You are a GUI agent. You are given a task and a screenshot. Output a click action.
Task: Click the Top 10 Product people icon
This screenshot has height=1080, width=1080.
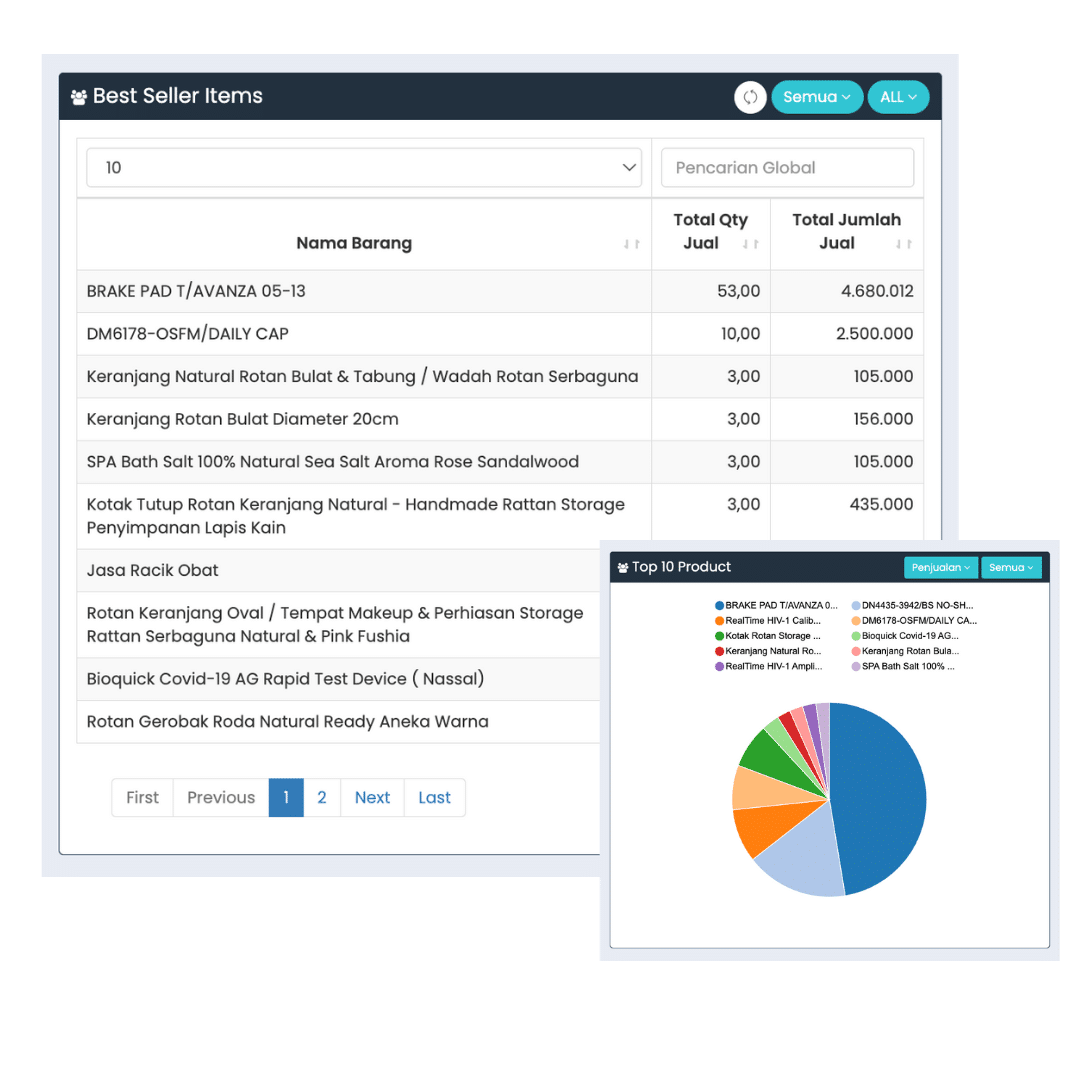[x=623, y=568]
